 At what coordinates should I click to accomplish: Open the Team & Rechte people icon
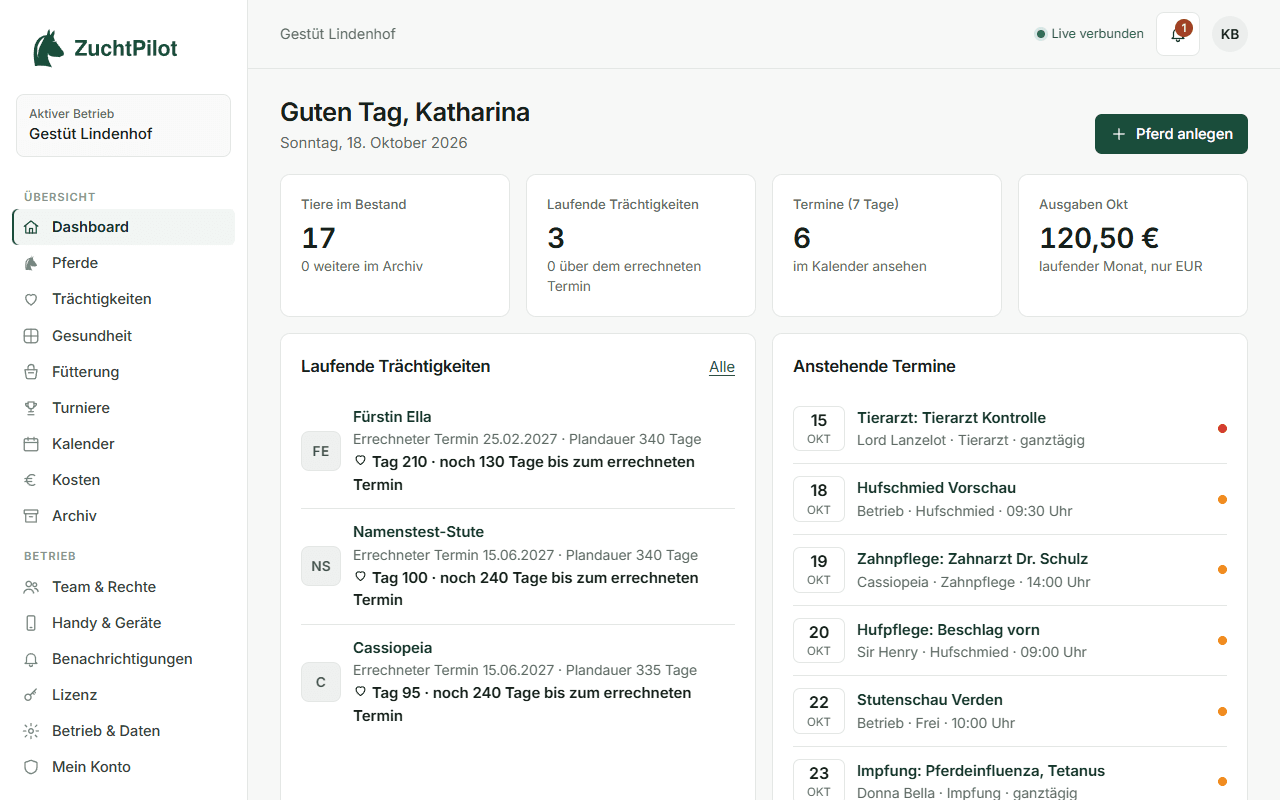31,587
